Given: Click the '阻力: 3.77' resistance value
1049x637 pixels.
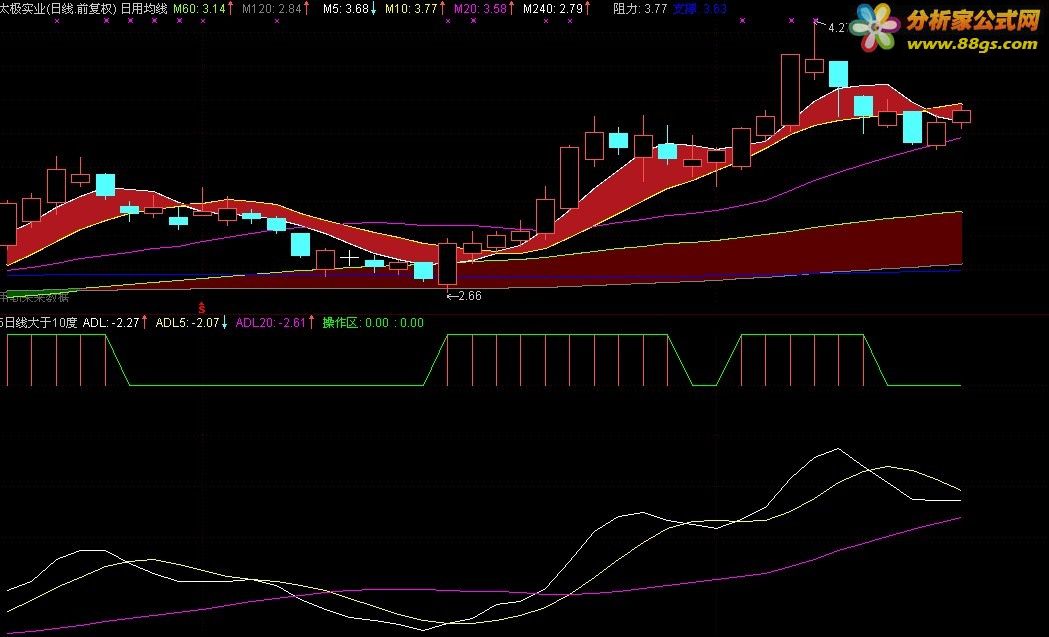Looking at the screenshot, I should (x=640, y=9).
